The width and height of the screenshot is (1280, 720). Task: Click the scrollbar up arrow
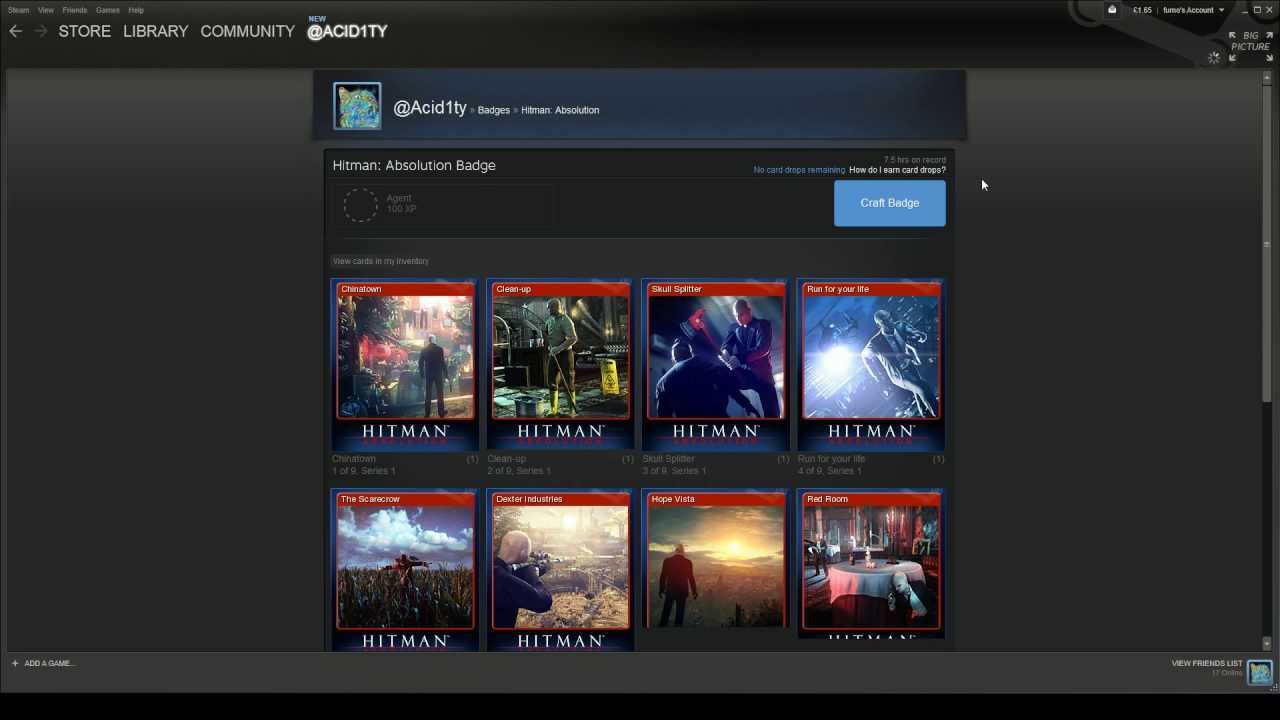pyautogui.click(x=1267, y=77)
